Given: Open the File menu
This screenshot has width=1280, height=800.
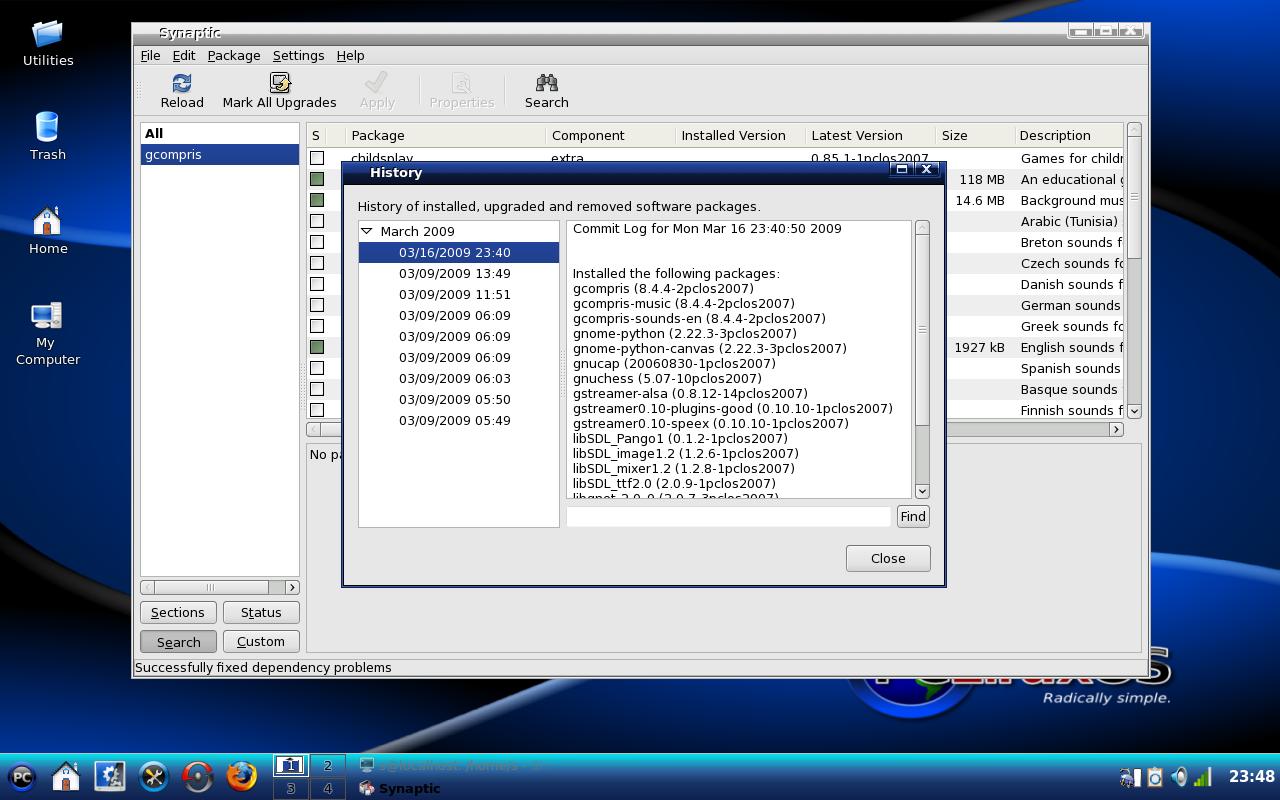Looking at the screenshot, I should pyautogui.click(x=150, y=55).
